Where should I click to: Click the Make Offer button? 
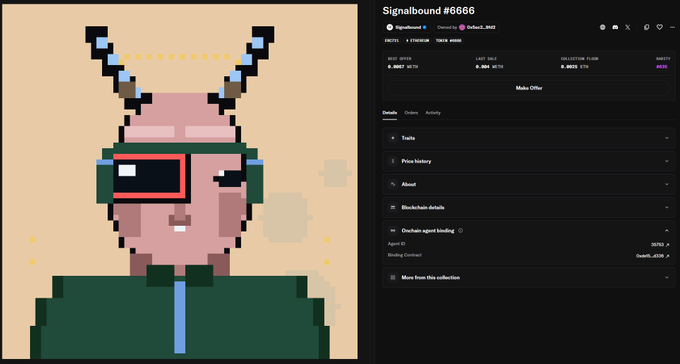(529, 88)
